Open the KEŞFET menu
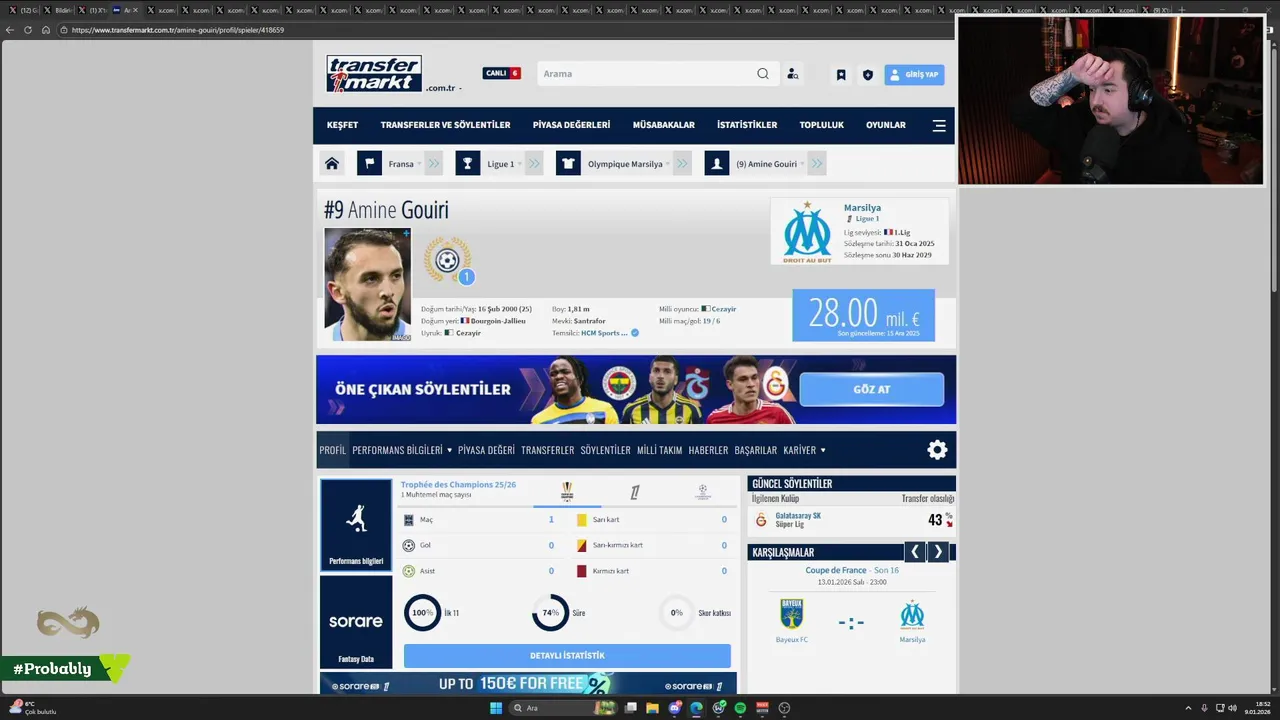1280x720 pixels. (x=342, y=125)
